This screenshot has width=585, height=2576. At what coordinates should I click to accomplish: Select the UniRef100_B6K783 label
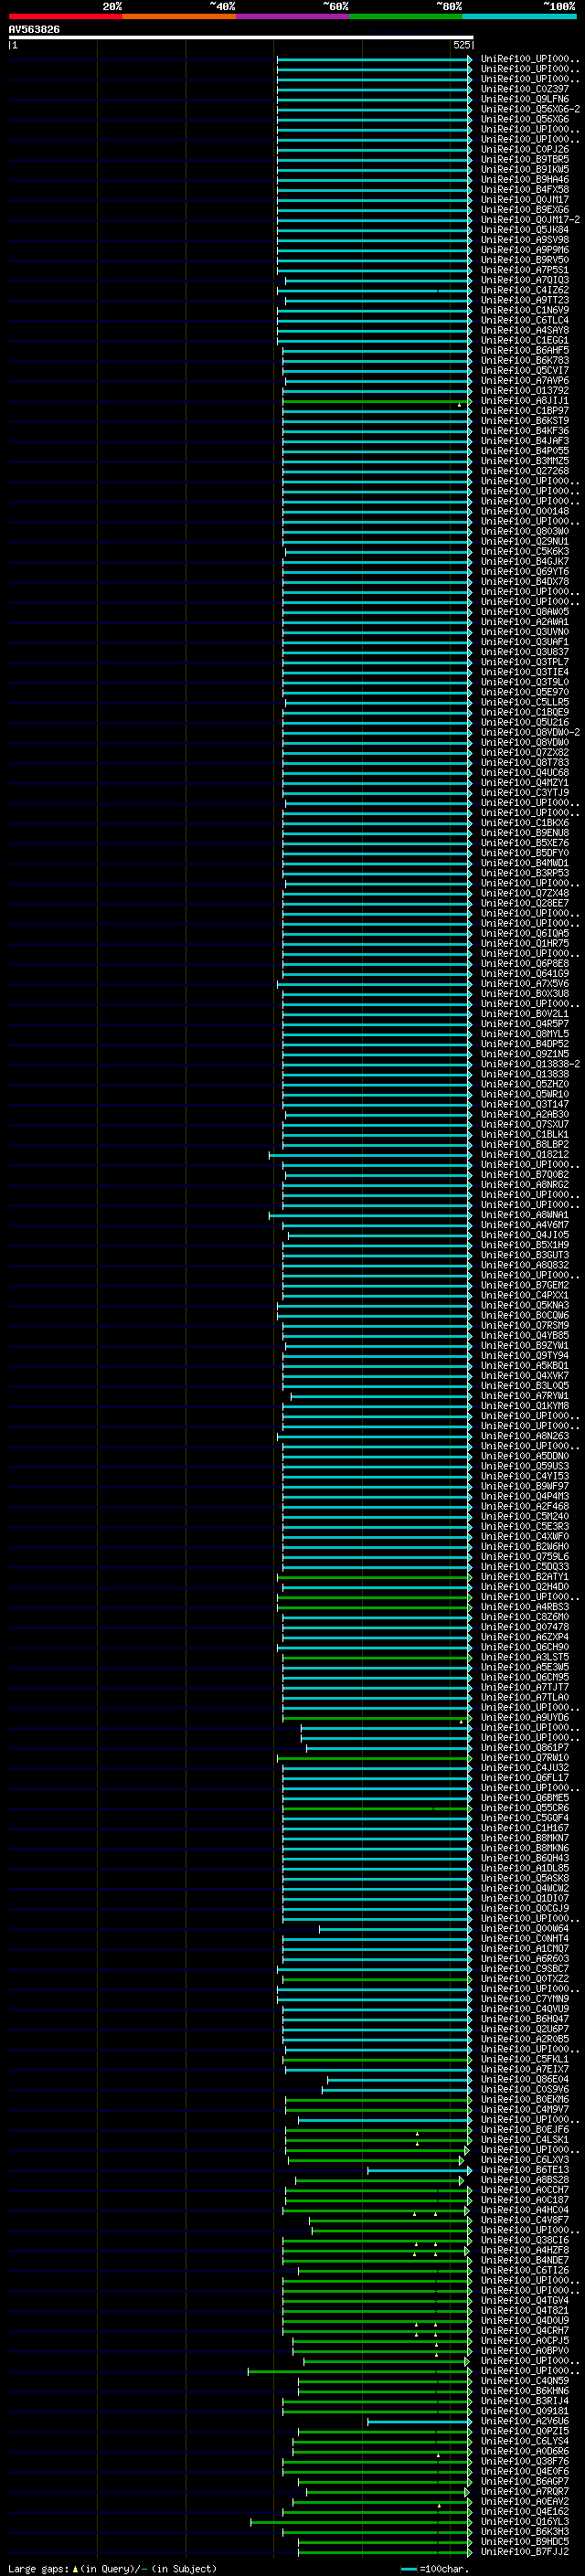(525, 361)
